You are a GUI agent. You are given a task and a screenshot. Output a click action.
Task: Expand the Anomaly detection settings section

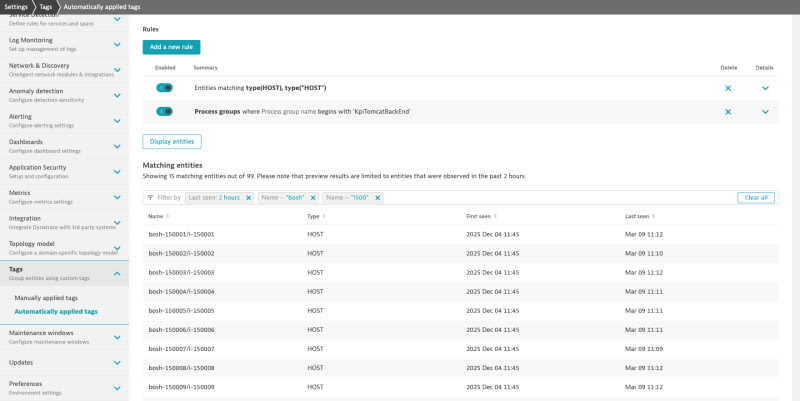point(117,95)
